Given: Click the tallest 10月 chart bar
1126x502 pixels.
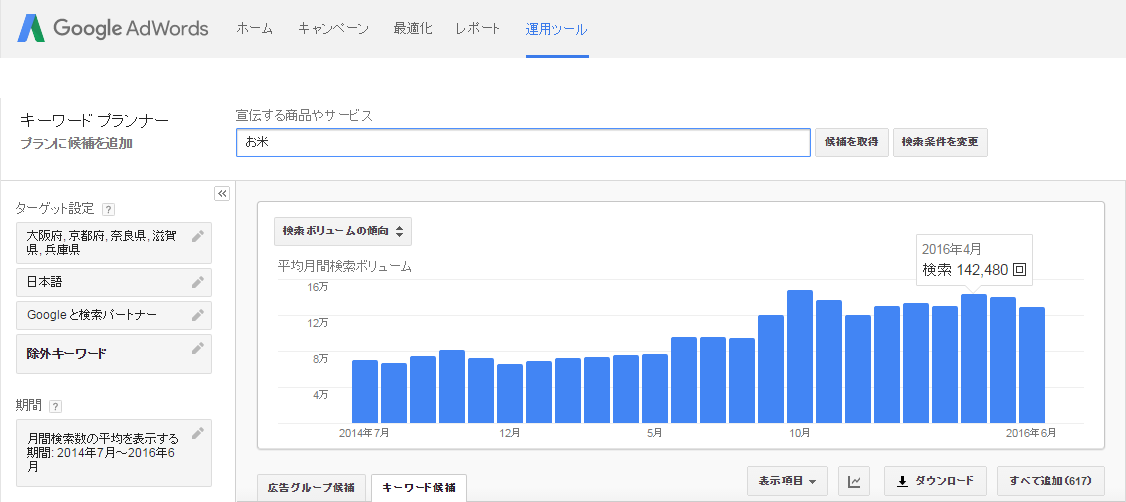Looking at the screenshot, I should coord(800,356).
